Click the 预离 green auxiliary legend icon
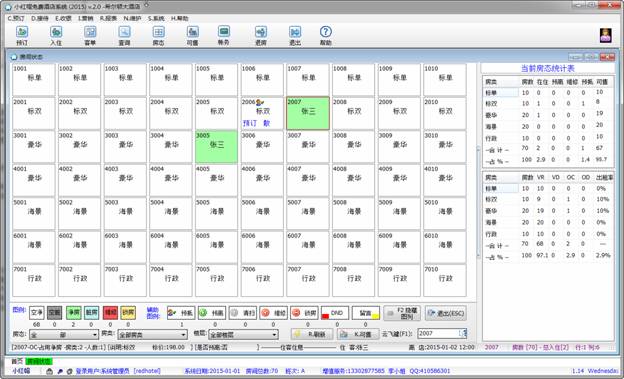This screenshot has width=624, height=379. click(x=212, y=313)
